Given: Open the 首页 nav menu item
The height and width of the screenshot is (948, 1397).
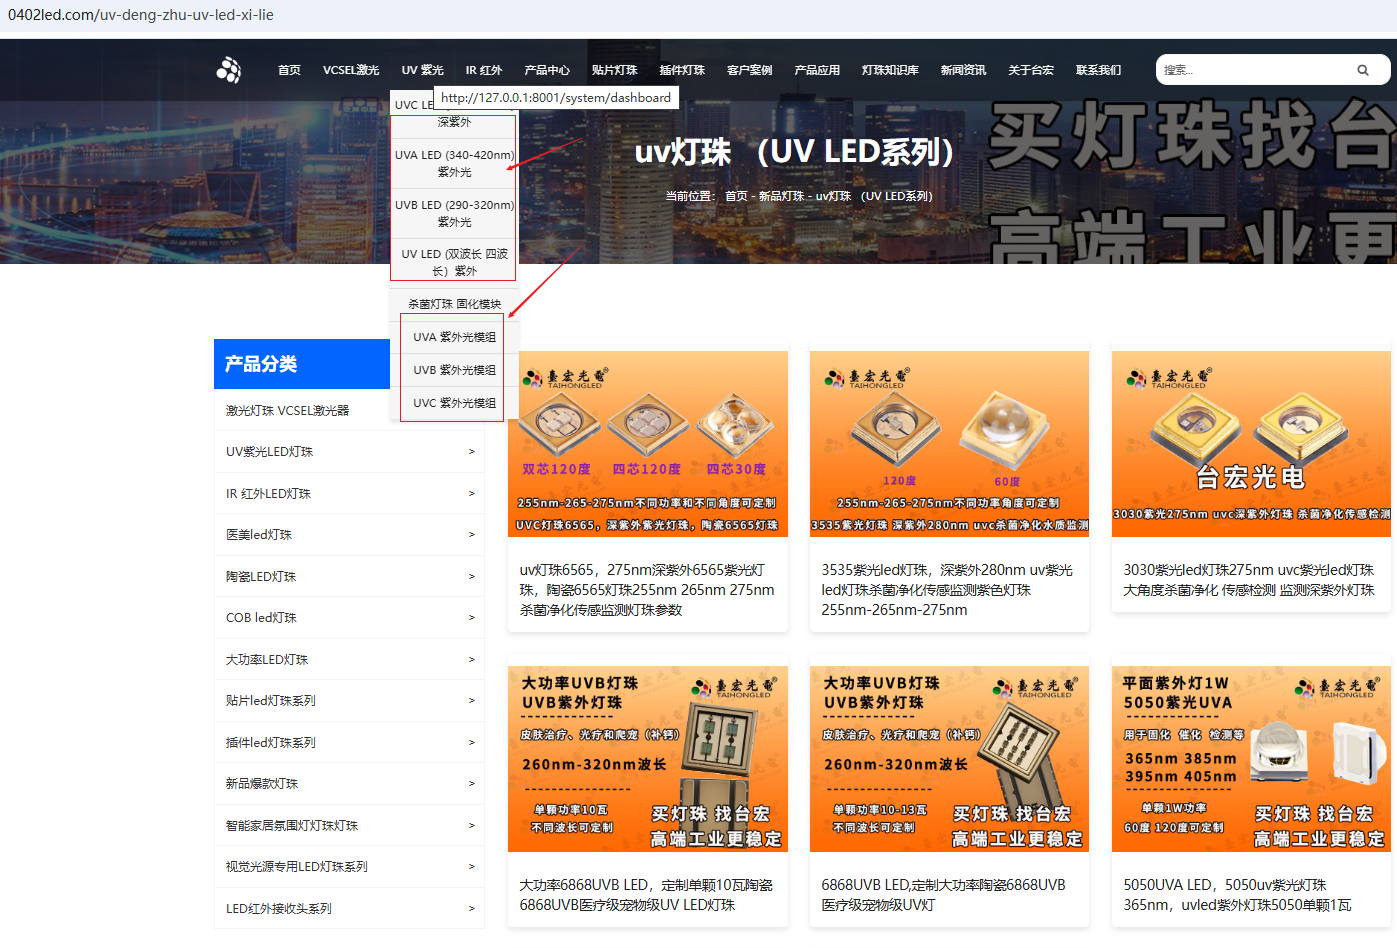Looking at the screenshot, I should [289, 70].
